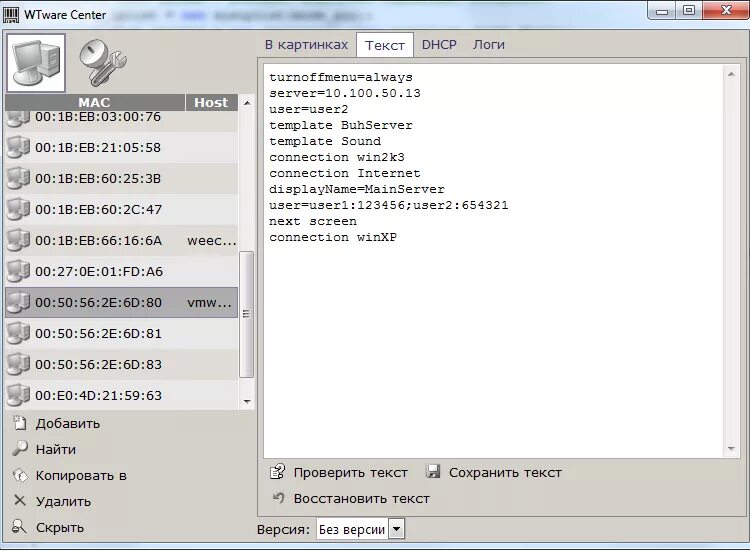Open the Логи tab
The height and width of the screenshot is (551, 750).
click(489, 44)
